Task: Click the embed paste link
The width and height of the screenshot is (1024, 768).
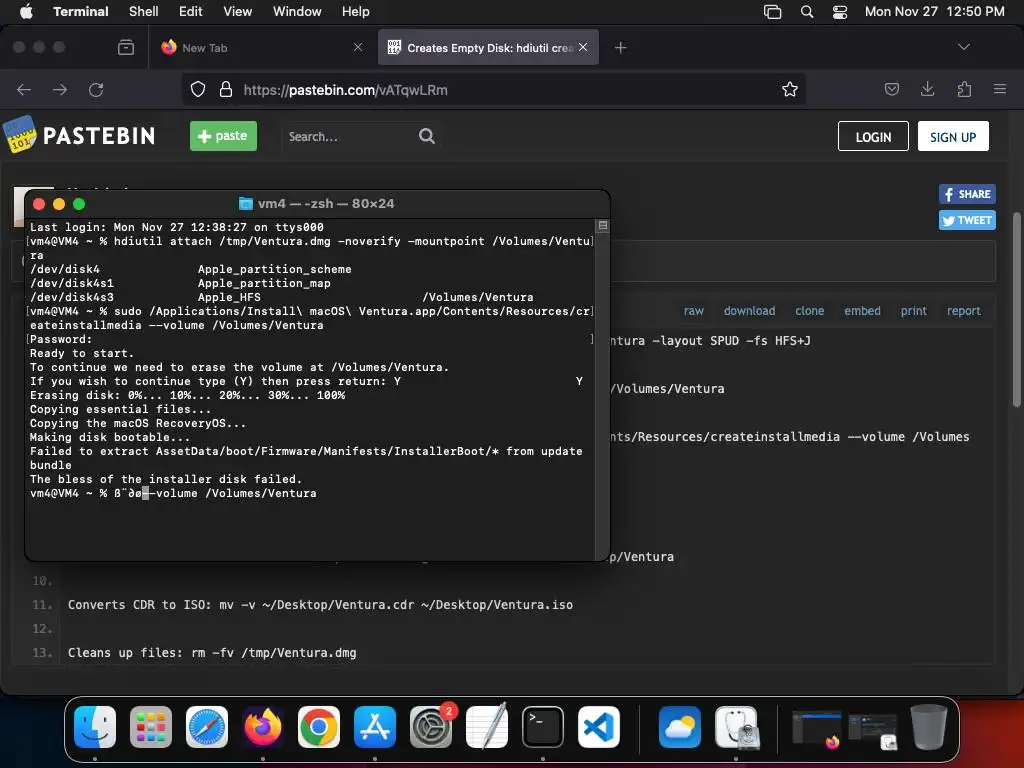Action: coord(862,311)
